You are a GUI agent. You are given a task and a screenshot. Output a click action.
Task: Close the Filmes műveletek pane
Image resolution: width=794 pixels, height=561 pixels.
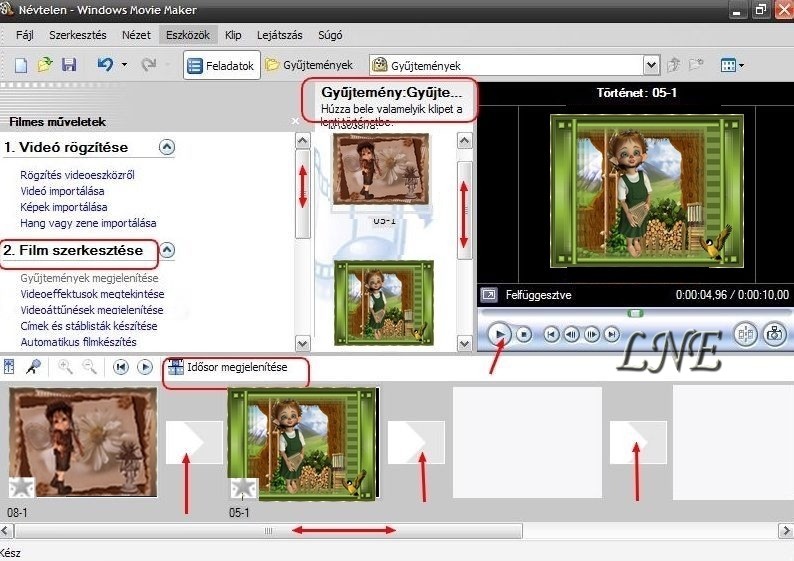(295, 121)
